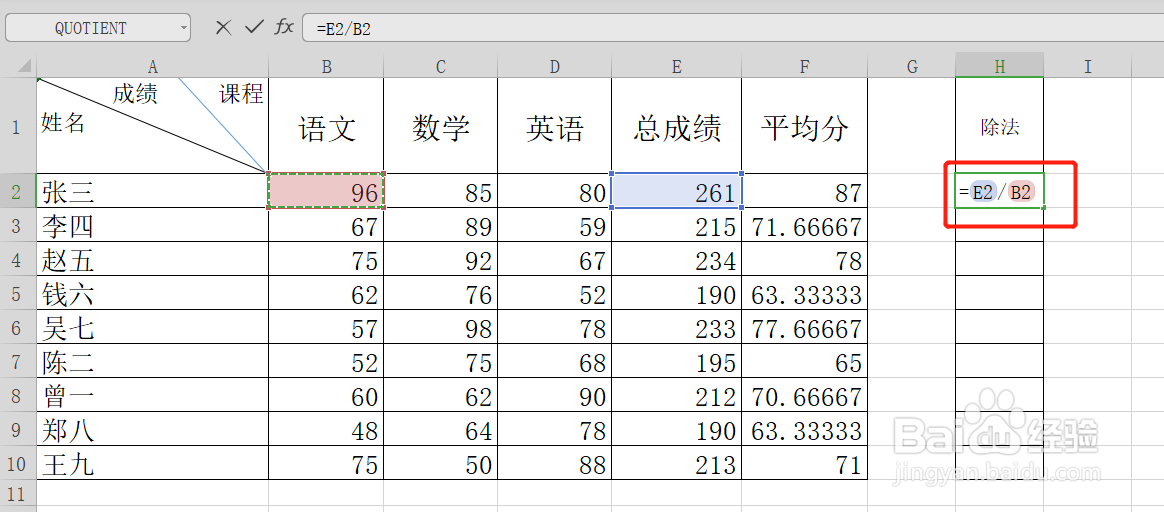
Task: Select row 5 header
Action: point(18,294)
